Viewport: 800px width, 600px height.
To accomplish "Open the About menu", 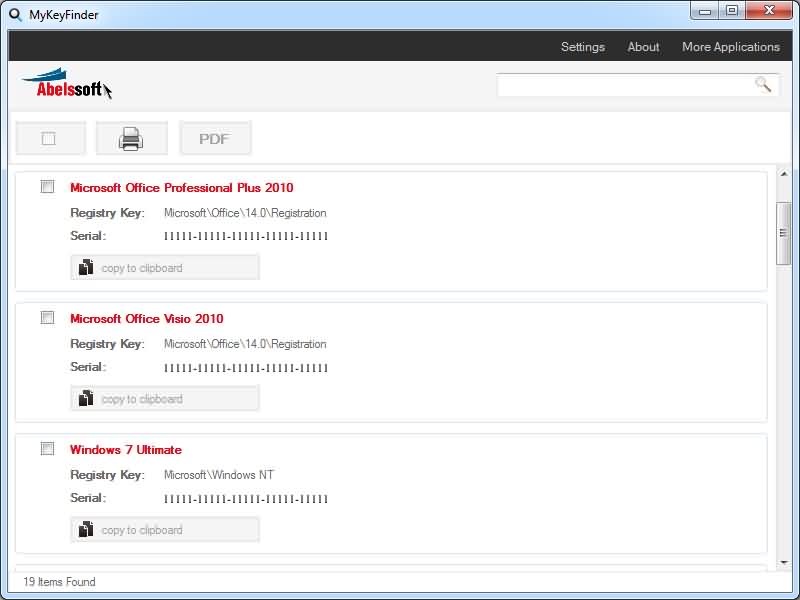I will point(643,47).
